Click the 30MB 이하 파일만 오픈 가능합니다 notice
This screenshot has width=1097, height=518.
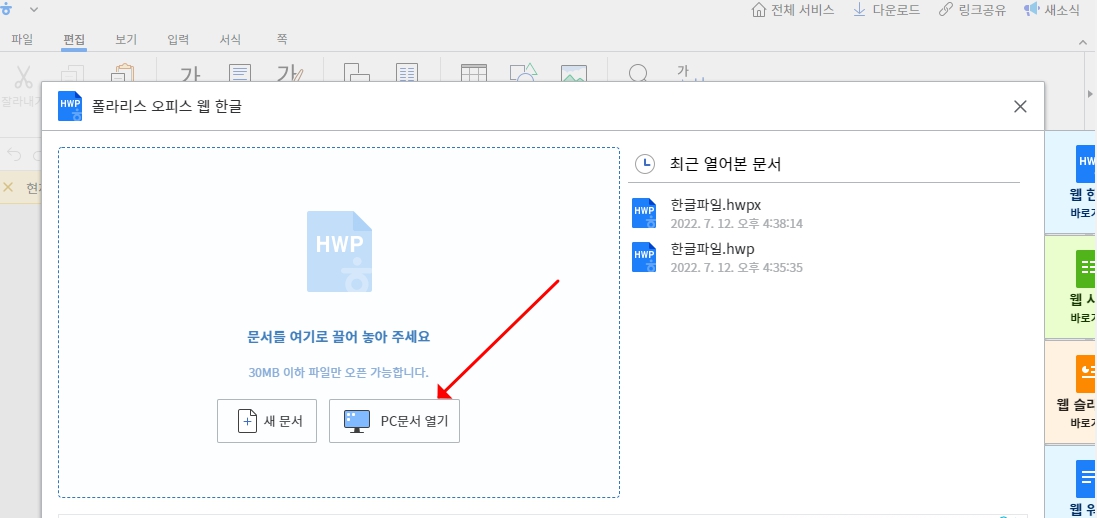(339, 372)
